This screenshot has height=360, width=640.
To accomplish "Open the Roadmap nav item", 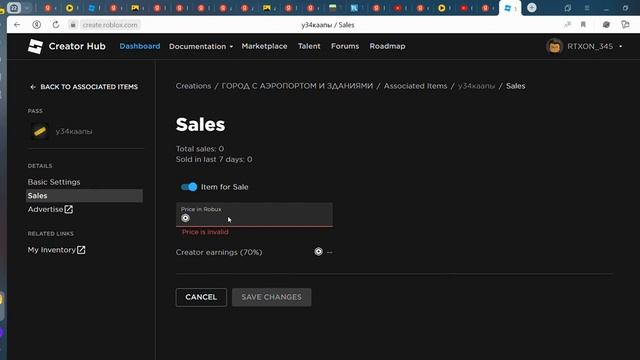I will click(387, 46).
